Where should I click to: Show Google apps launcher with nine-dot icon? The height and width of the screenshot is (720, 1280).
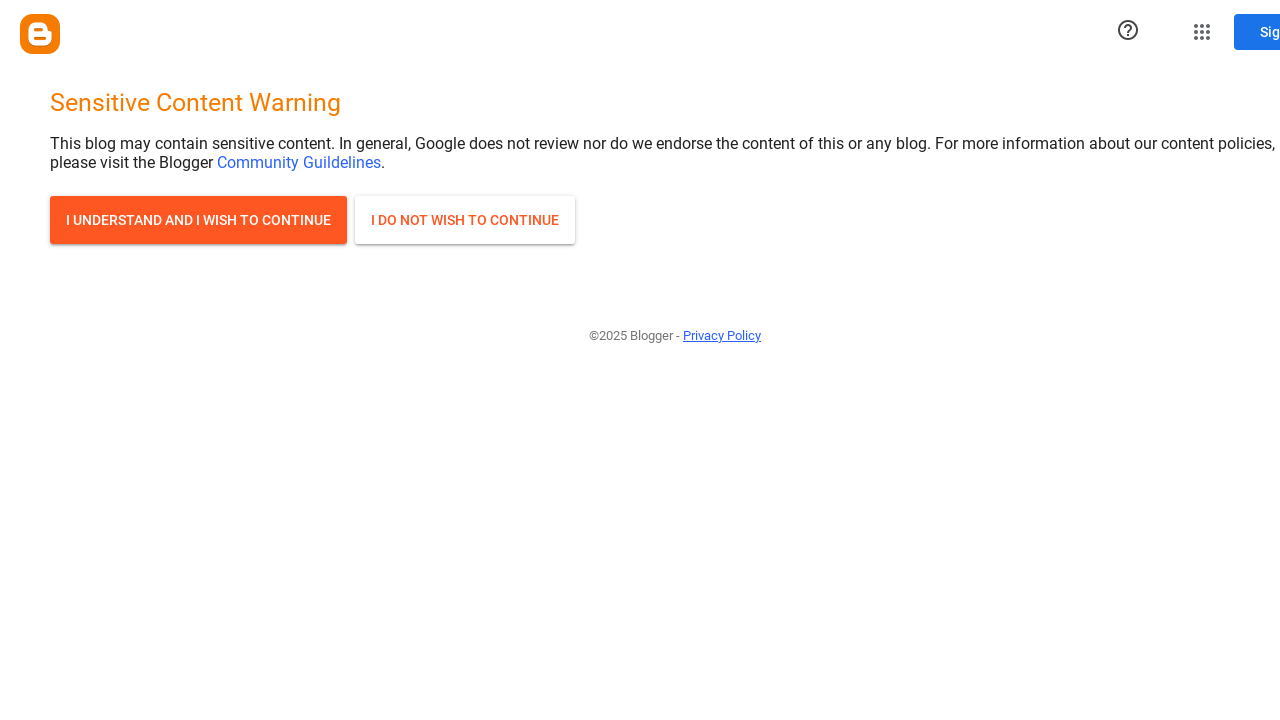coord(1202,32)
